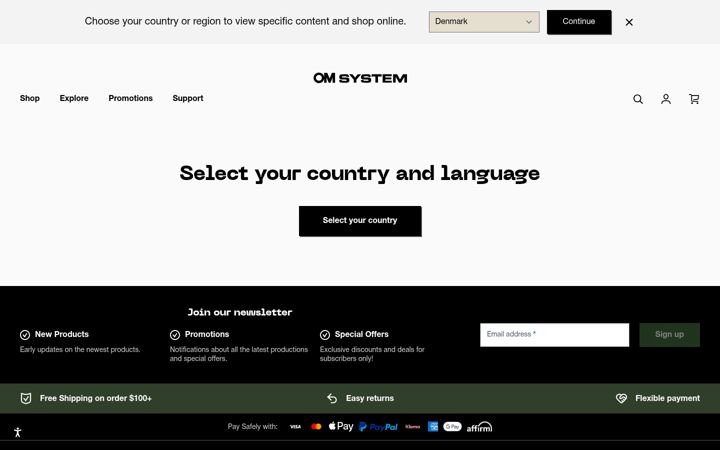Click the Pay Safely with label
The height and width of the screenshot is (450, 720).
tap(253, 427)
